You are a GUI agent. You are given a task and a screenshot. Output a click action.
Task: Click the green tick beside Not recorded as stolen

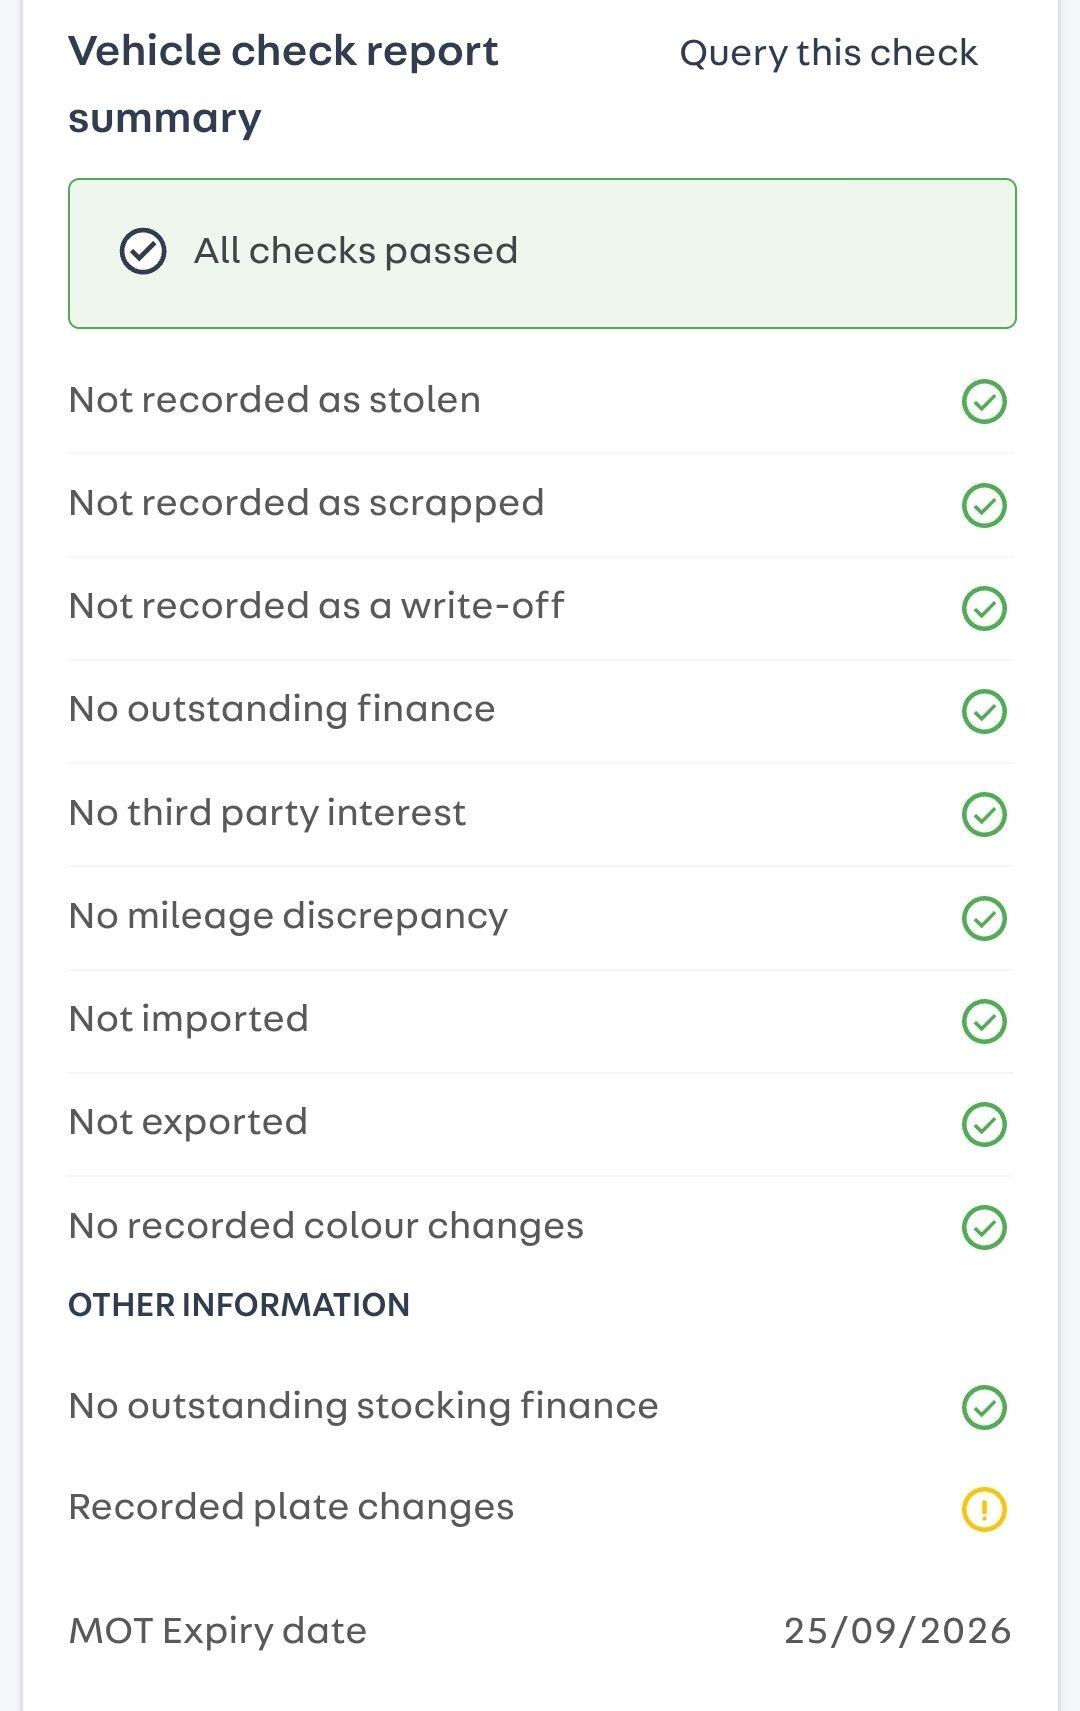(984, 402)
